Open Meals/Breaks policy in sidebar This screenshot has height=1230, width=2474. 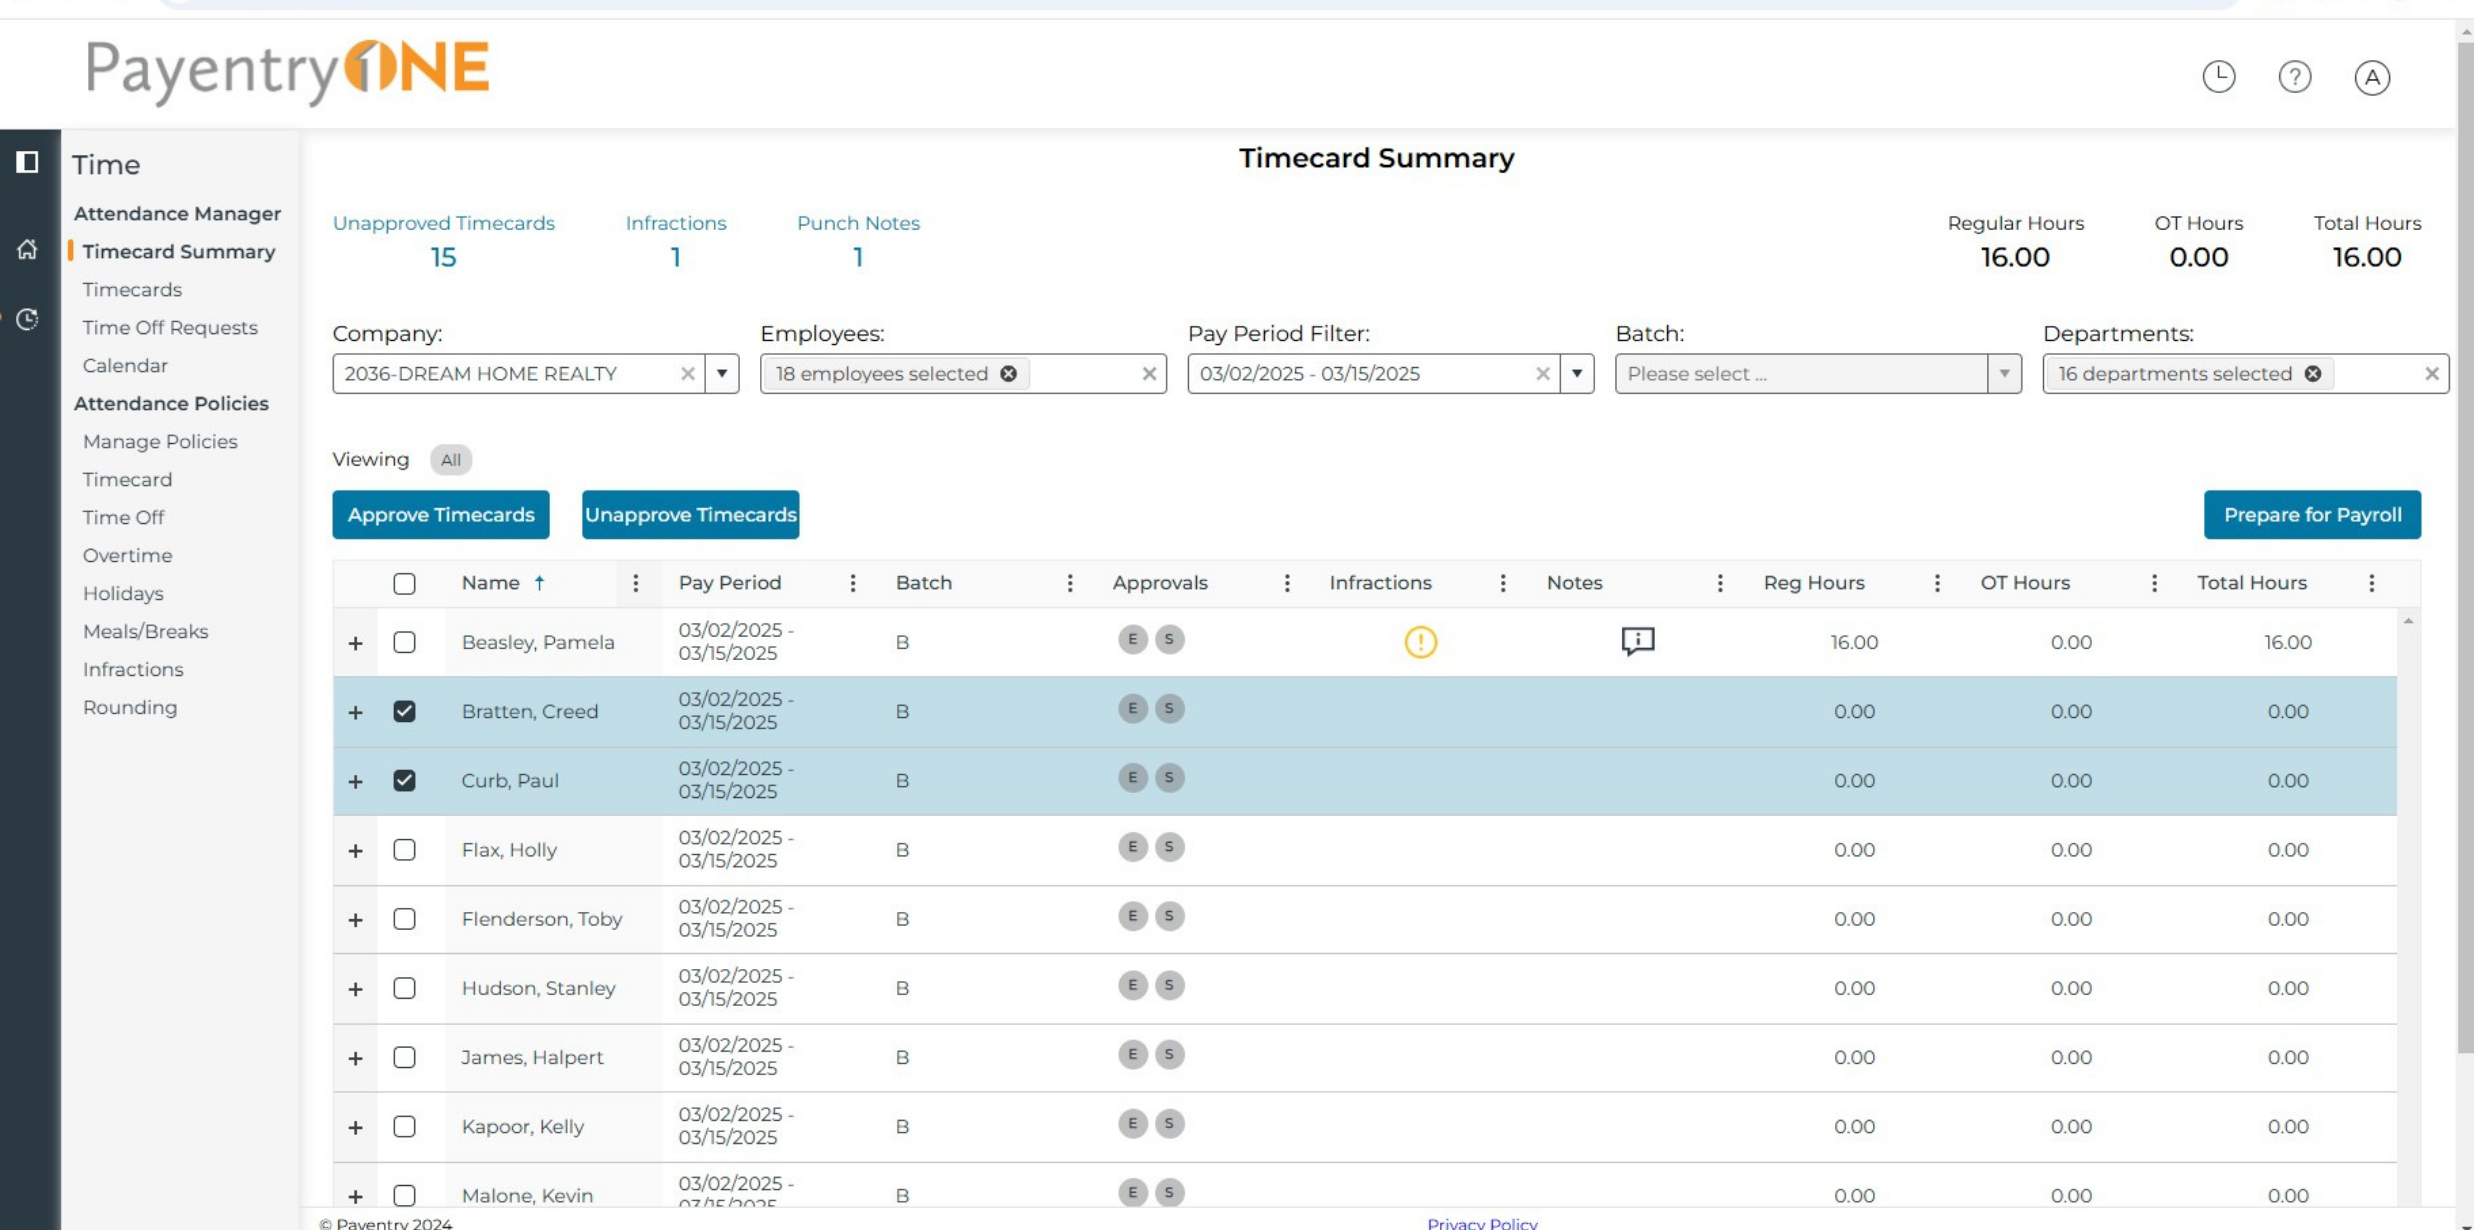coord(145,632)
